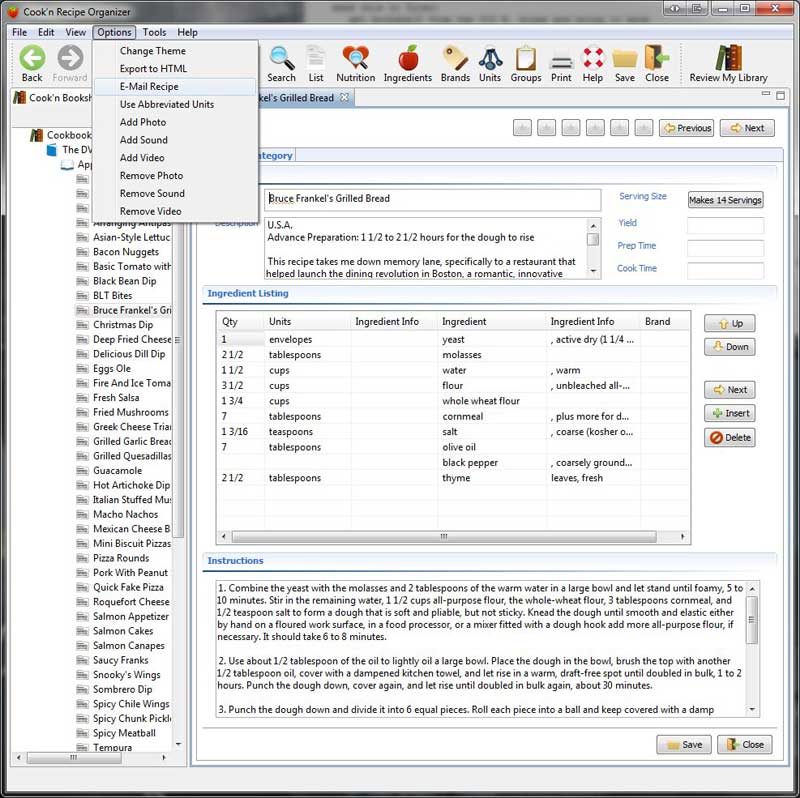Open the Units toolbar icon
The height and width of the screenshot is (798, 800).
[x=490, y=58]
